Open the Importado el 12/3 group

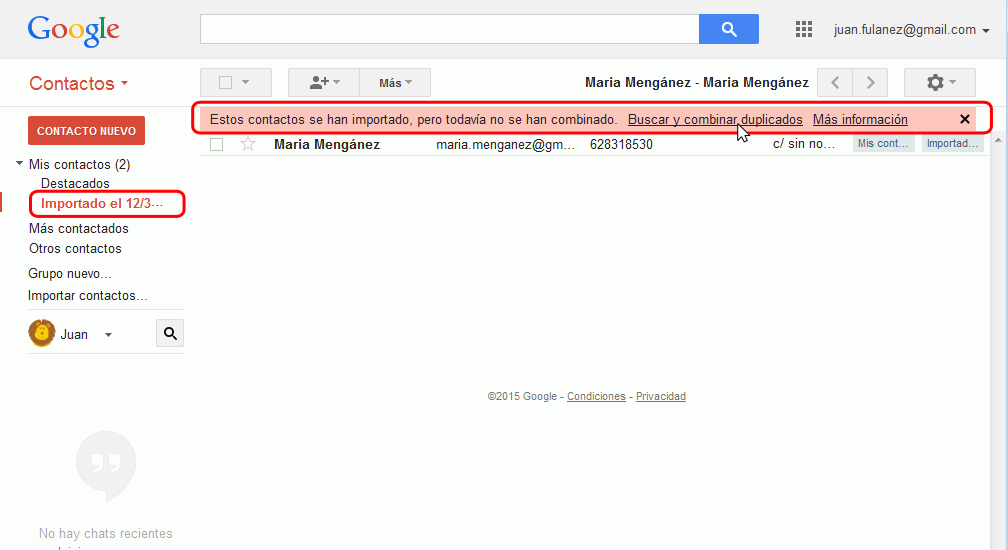[x=102, y=204]
